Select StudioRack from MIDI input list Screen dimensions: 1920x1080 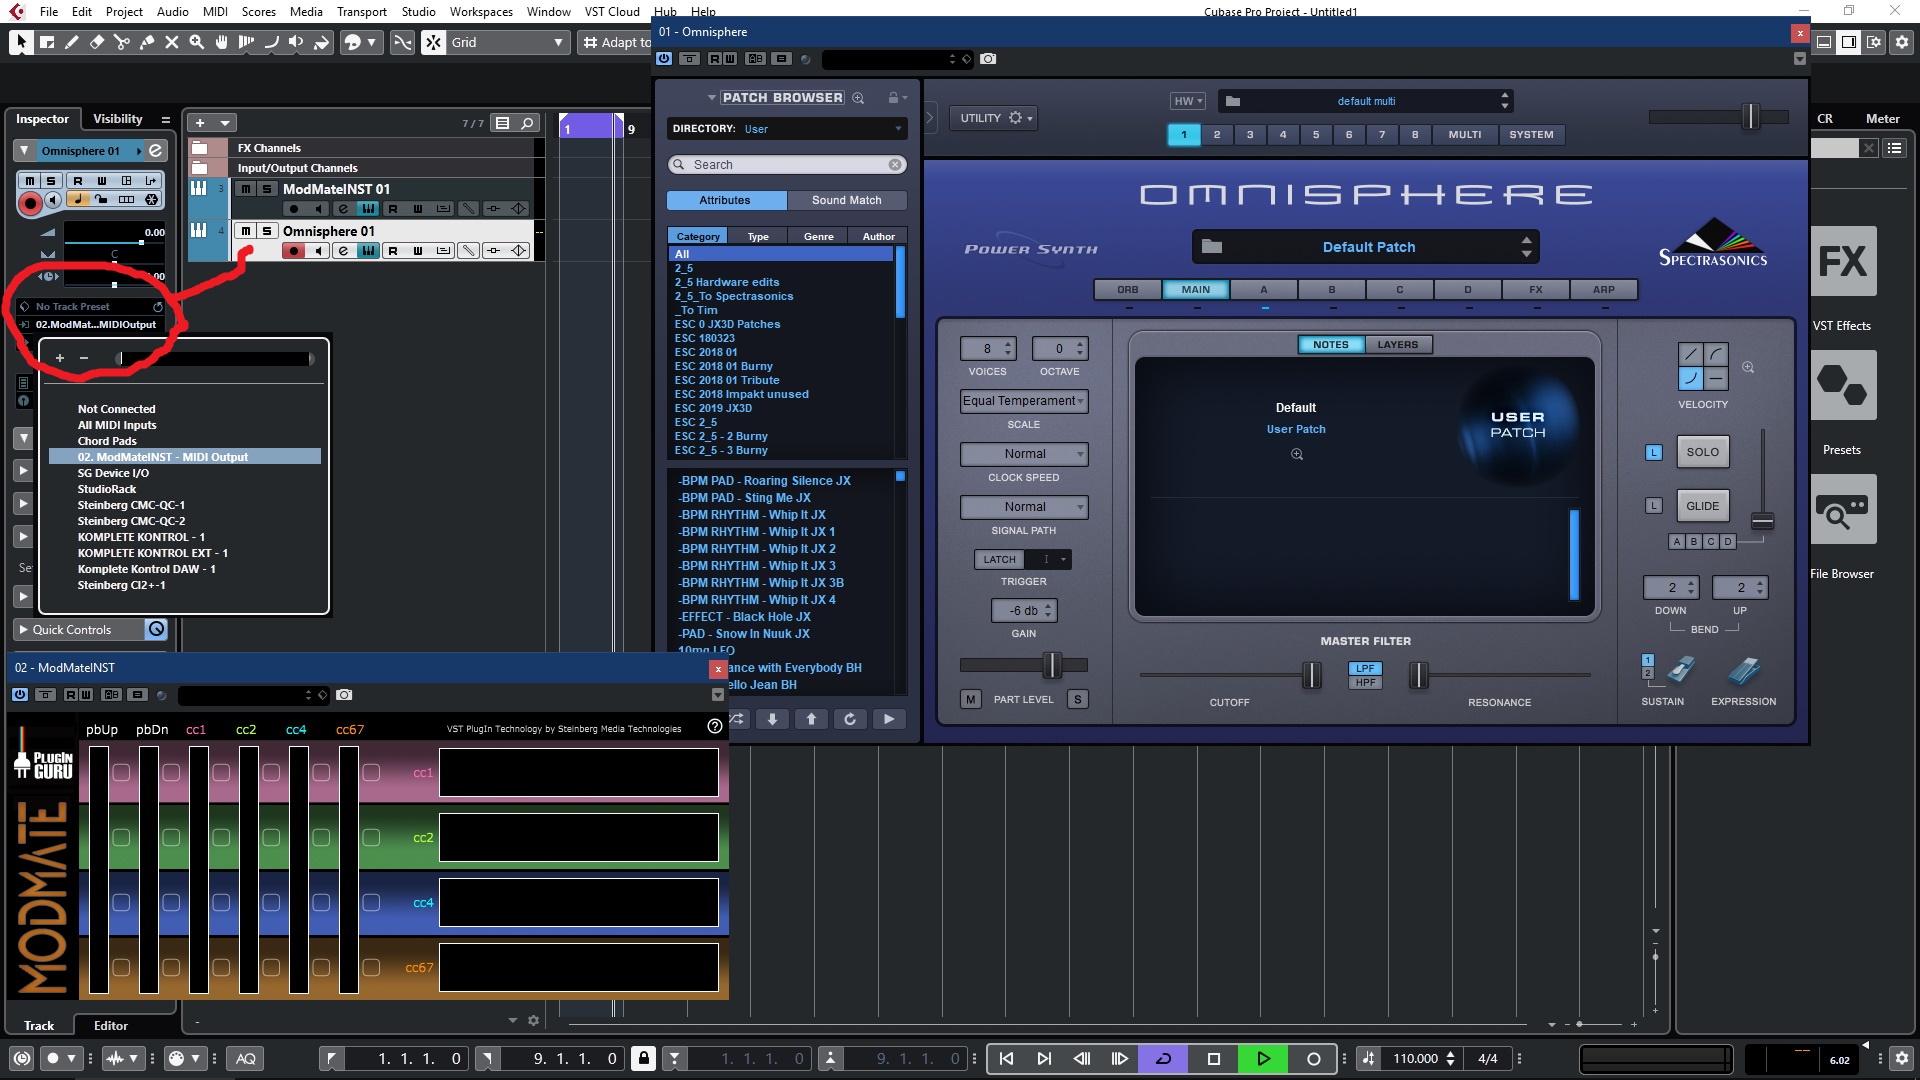coord(107,489)
